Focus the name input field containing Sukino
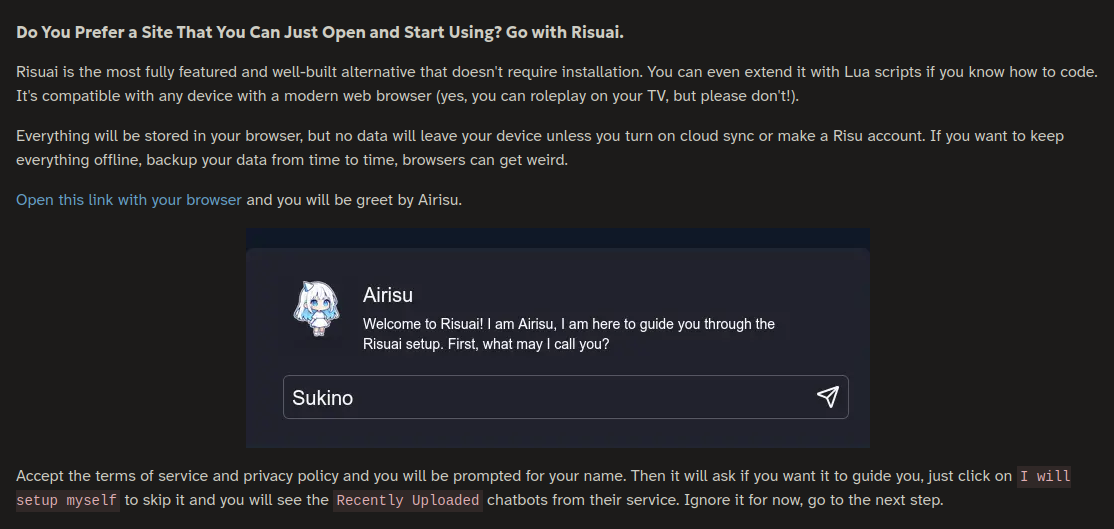1114x529 pixels. (x=566, y=397)
